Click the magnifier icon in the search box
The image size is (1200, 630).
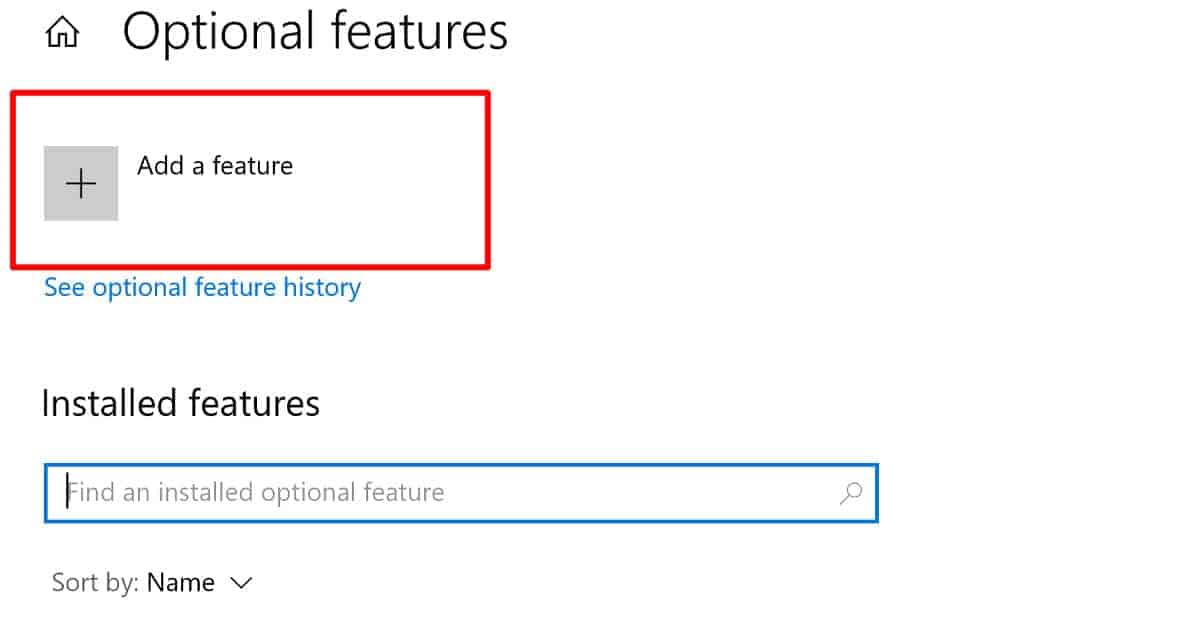coord(851,492)
